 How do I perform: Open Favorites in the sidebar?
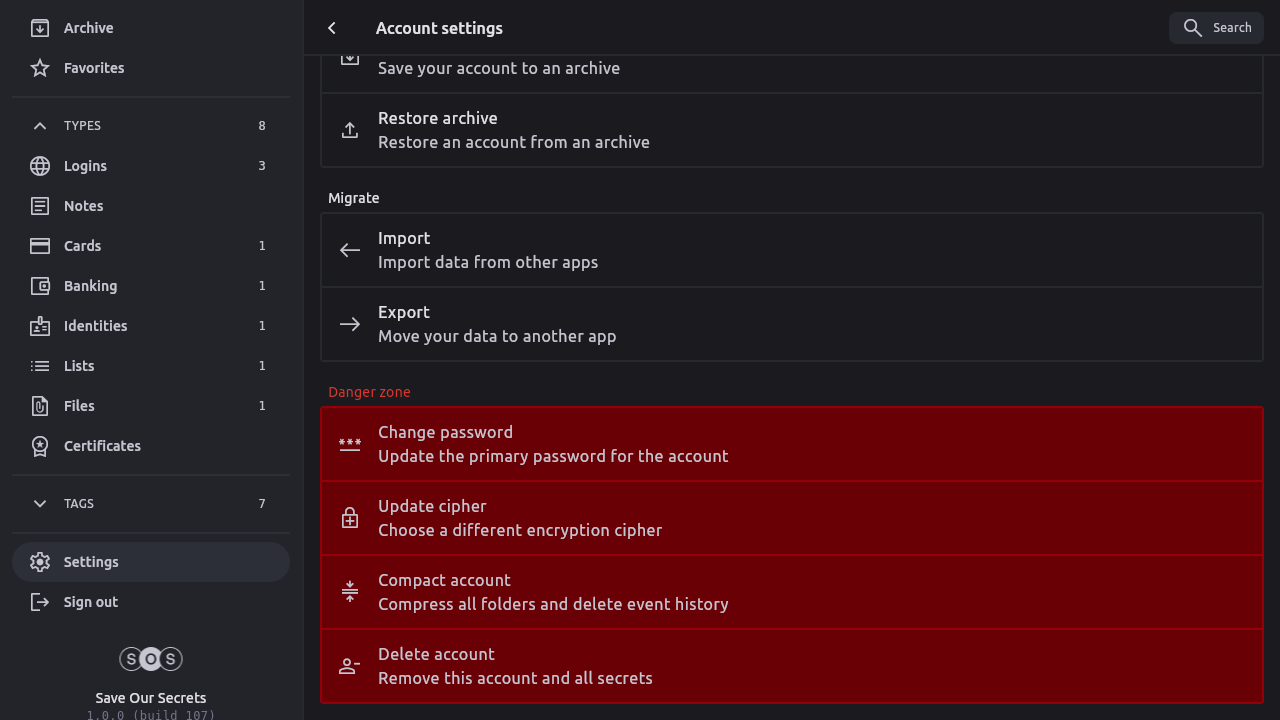point(94,68)
